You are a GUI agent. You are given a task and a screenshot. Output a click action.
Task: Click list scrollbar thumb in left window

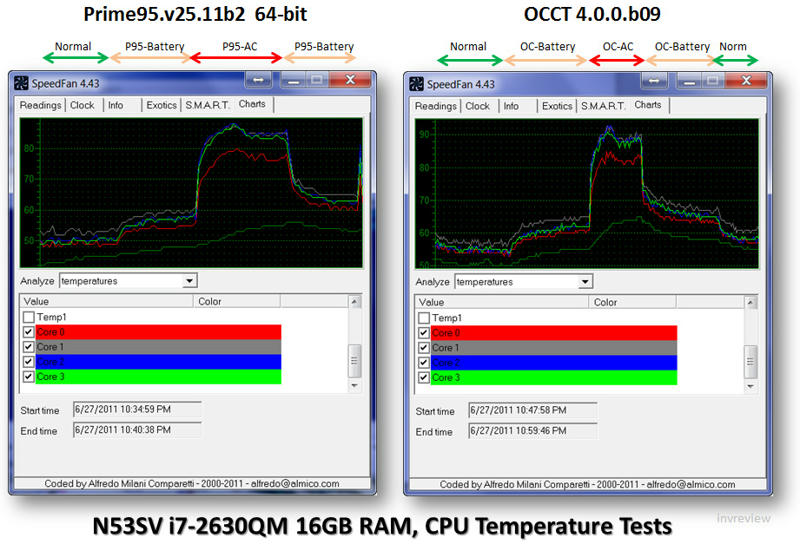(355, 361)
